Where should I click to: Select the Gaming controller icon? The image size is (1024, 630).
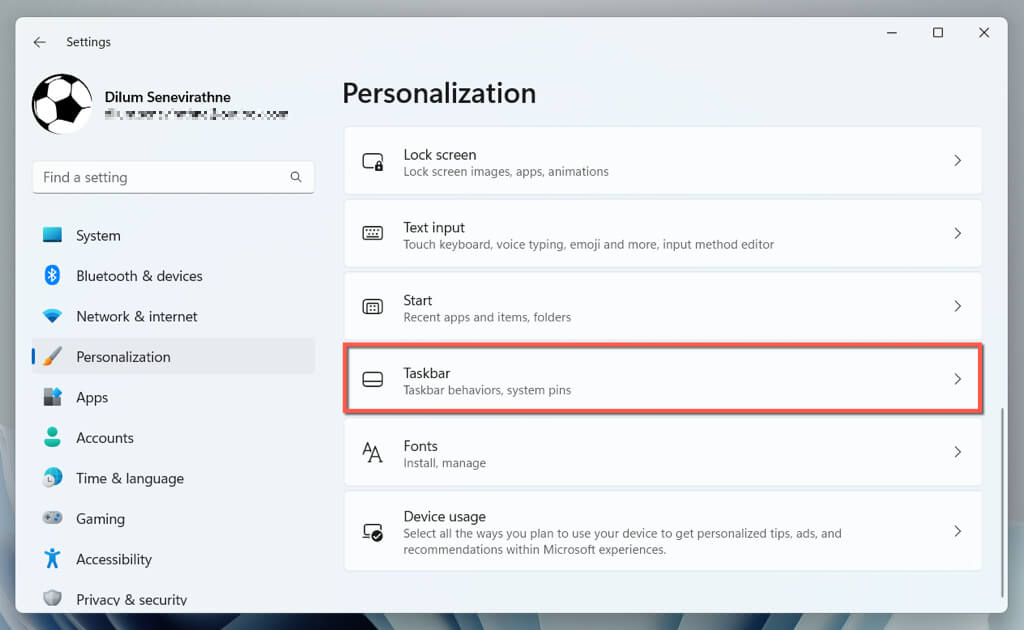pyautogui.click(x=53, y=519)
